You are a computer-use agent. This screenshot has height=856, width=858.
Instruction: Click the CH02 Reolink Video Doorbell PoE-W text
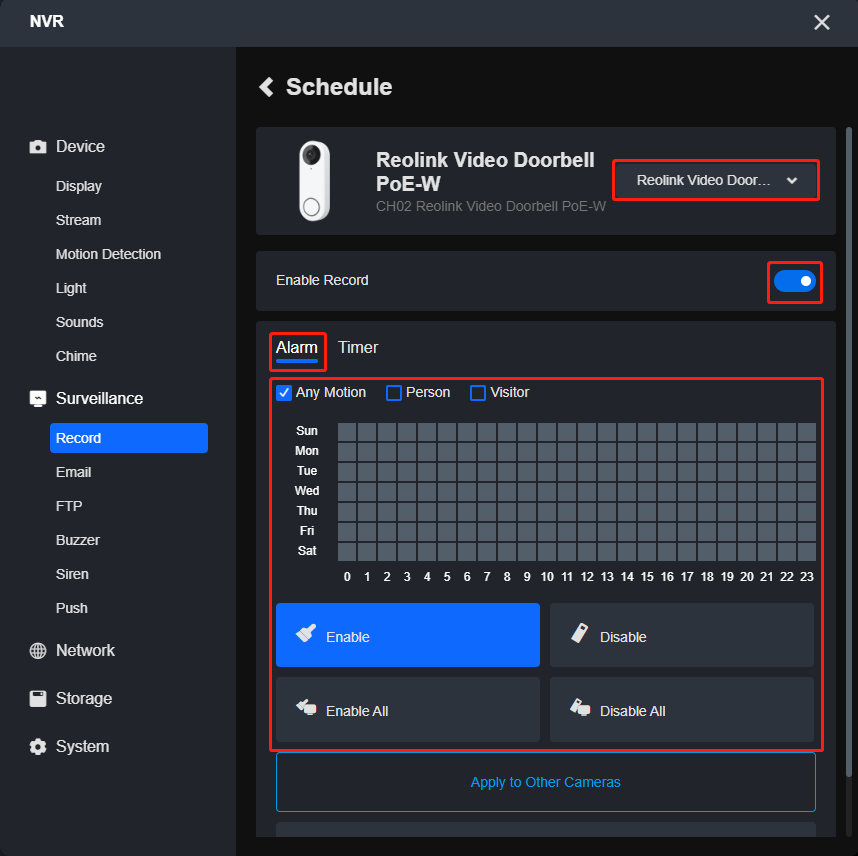coord(491,207)
